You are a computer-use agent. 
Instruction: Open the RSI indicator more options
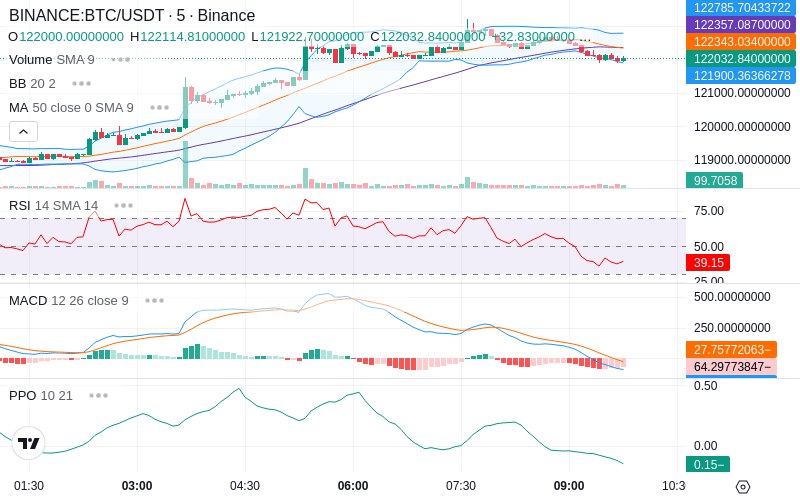tap(123, 206)
